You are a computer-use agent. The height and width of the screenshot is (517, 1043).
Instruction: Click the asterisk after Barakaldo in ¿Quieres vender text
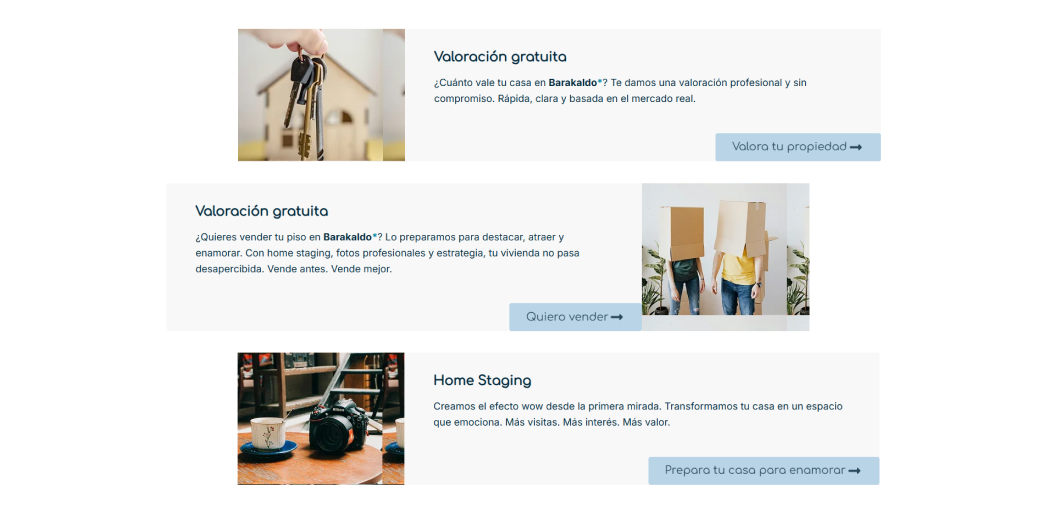374,236
